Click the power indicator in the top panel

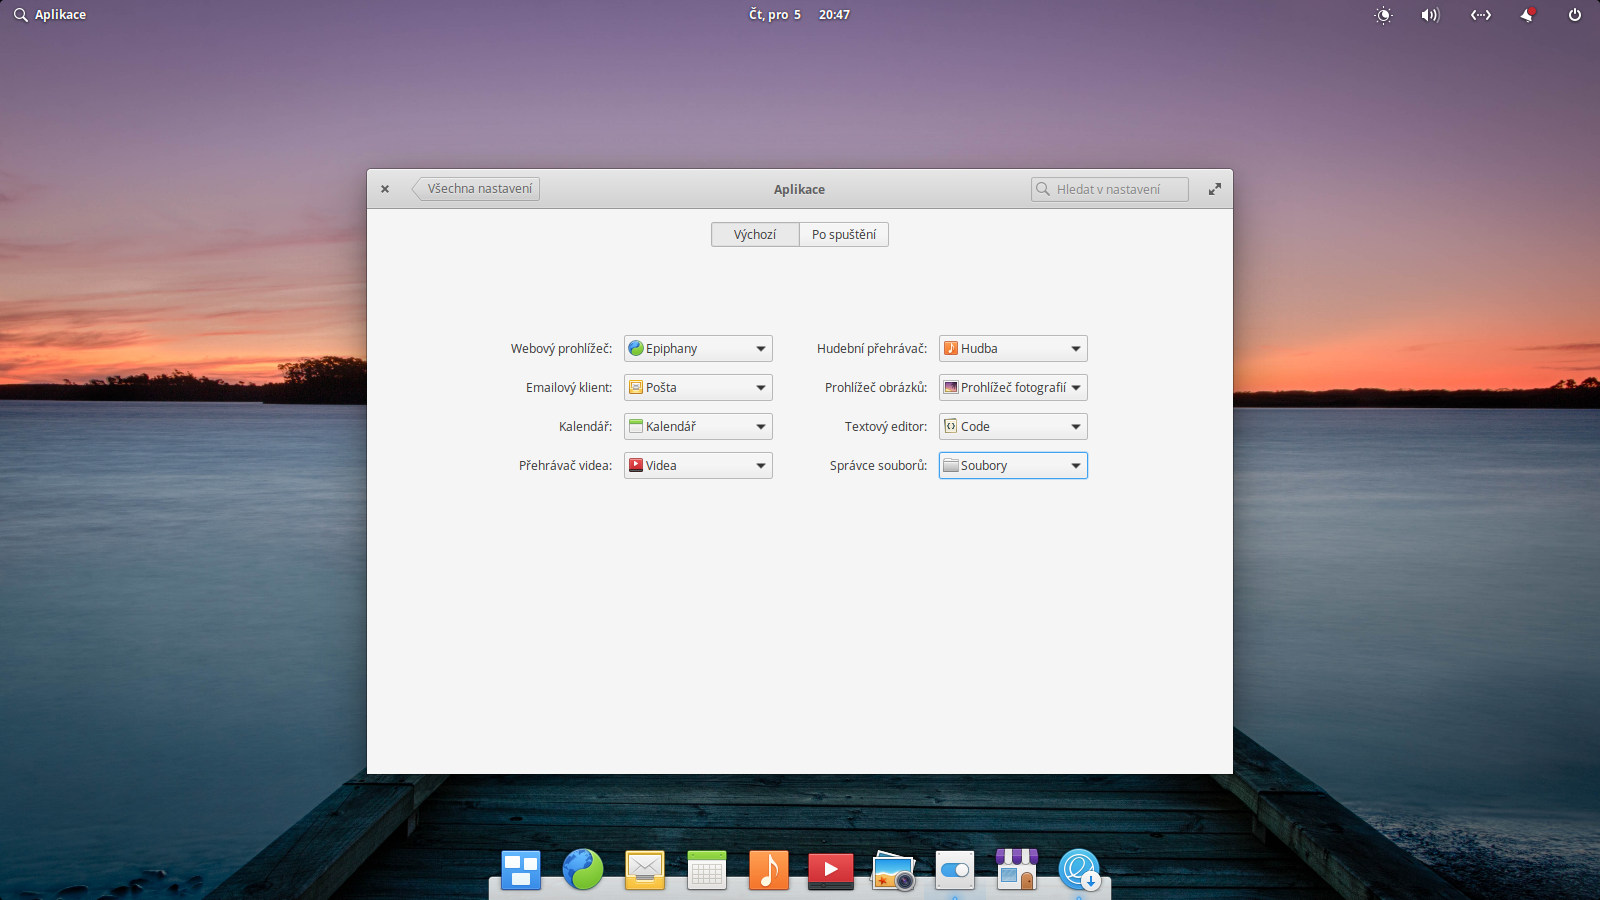(x=1573, y=15)
